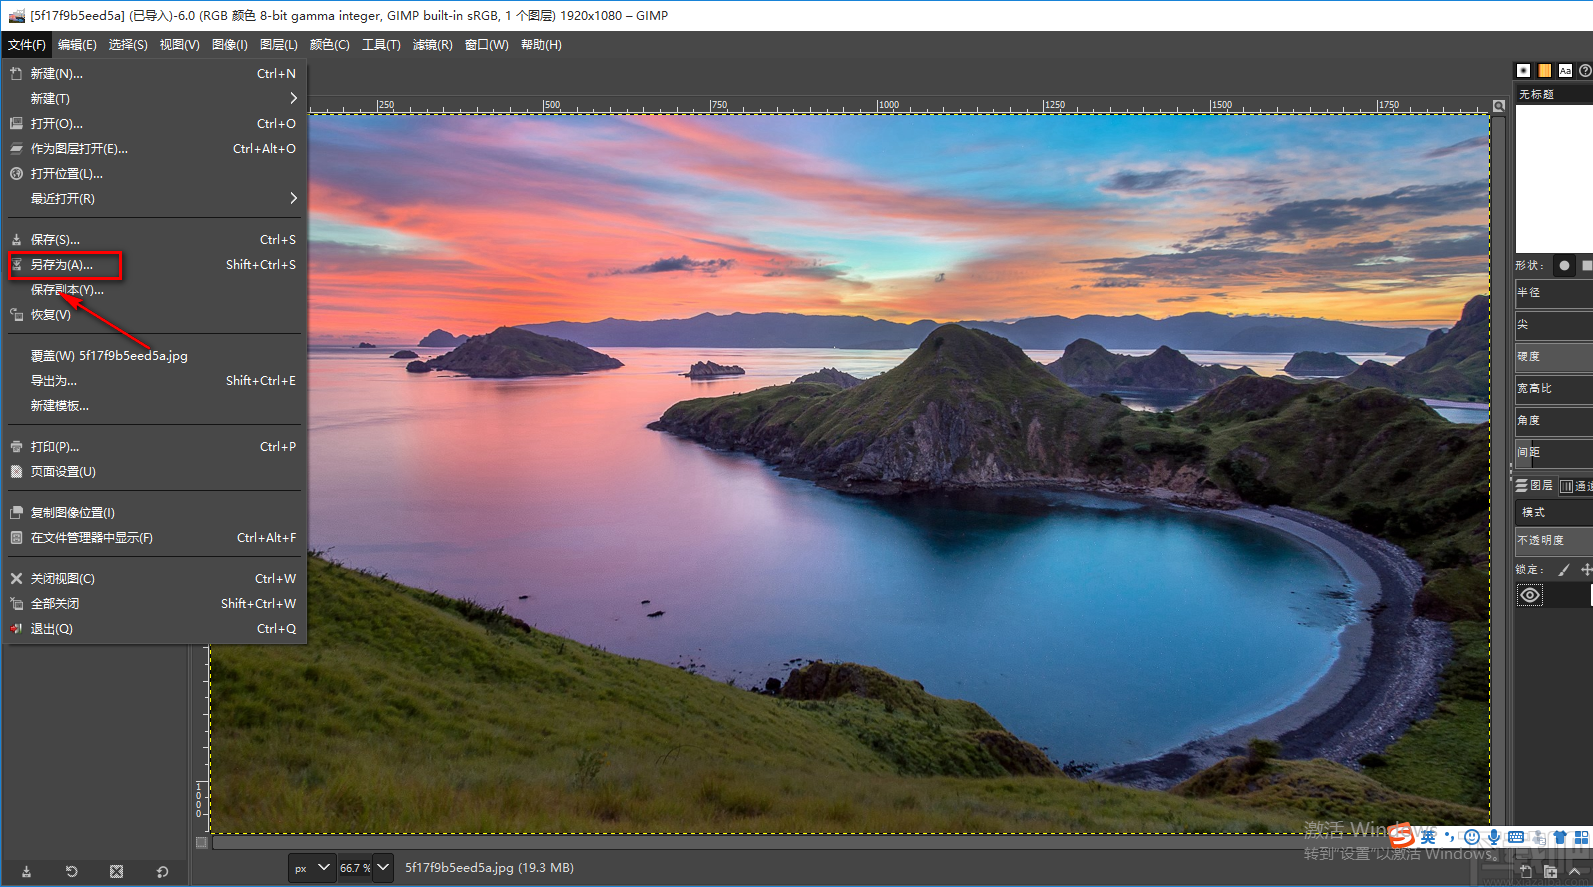Toggle the quick mask button at canvas corner
Viewport: 1593px width, 887px height.
click(202, 842)
